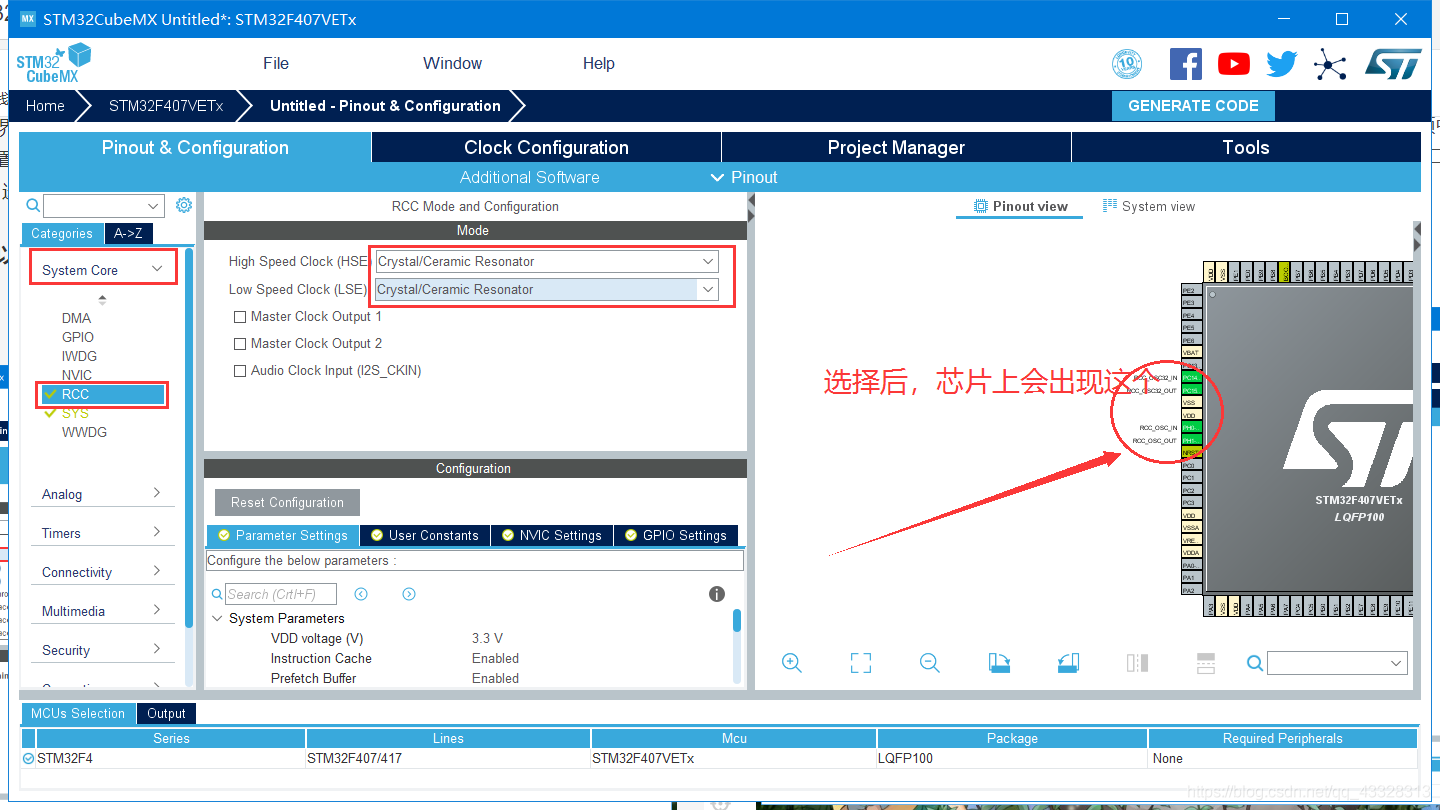Click the ST logo icon
Image resolution: width=1440 pixels, height=810 pixels.
pos(1393,64)
